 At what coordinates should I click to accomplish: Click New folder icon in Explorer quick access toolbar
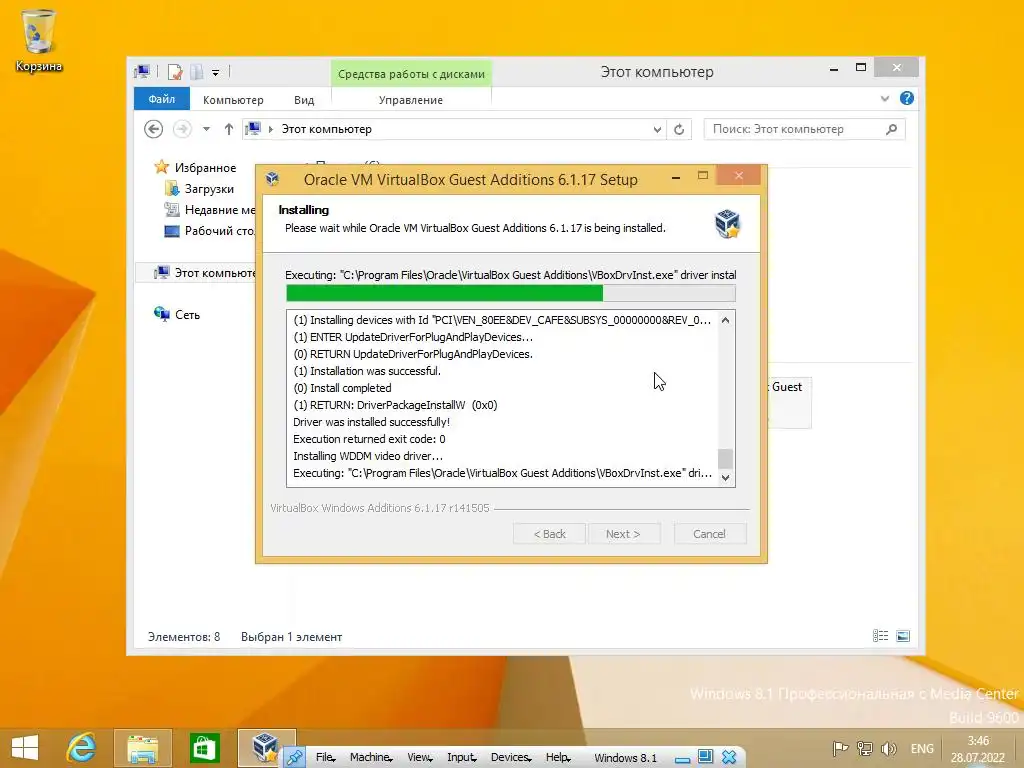197,72
